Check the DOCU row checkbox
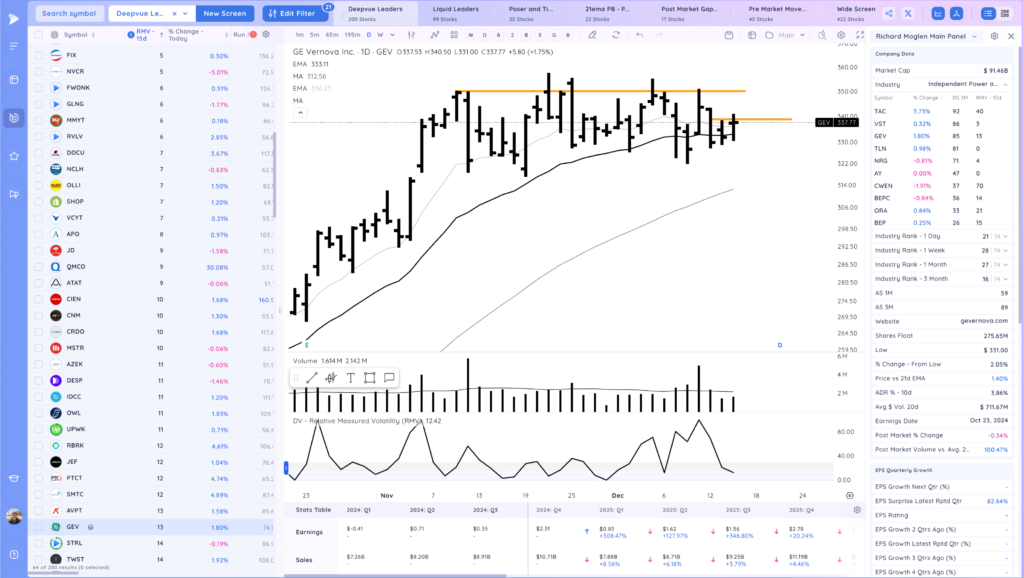Image resolution: width=1024 pixels, height=578 pixels. 39,153
